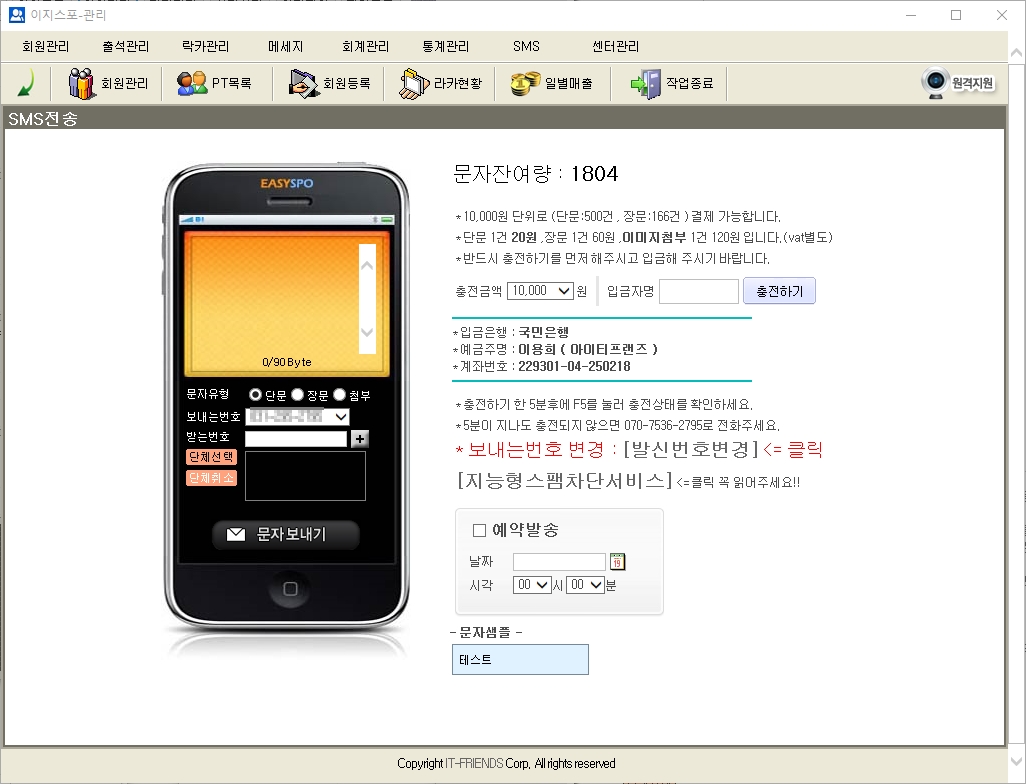Click 국민은행 bank name text
1026x784 pixels.
click(x=543, y=332)
